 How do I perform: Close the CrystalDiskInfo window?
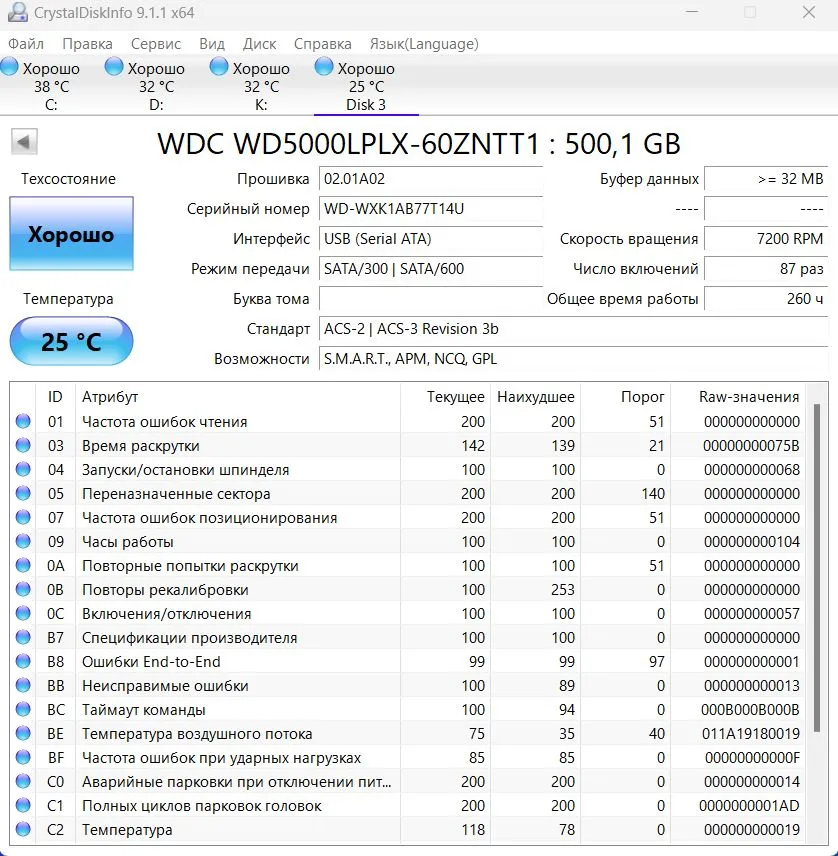tap(809, 12)
